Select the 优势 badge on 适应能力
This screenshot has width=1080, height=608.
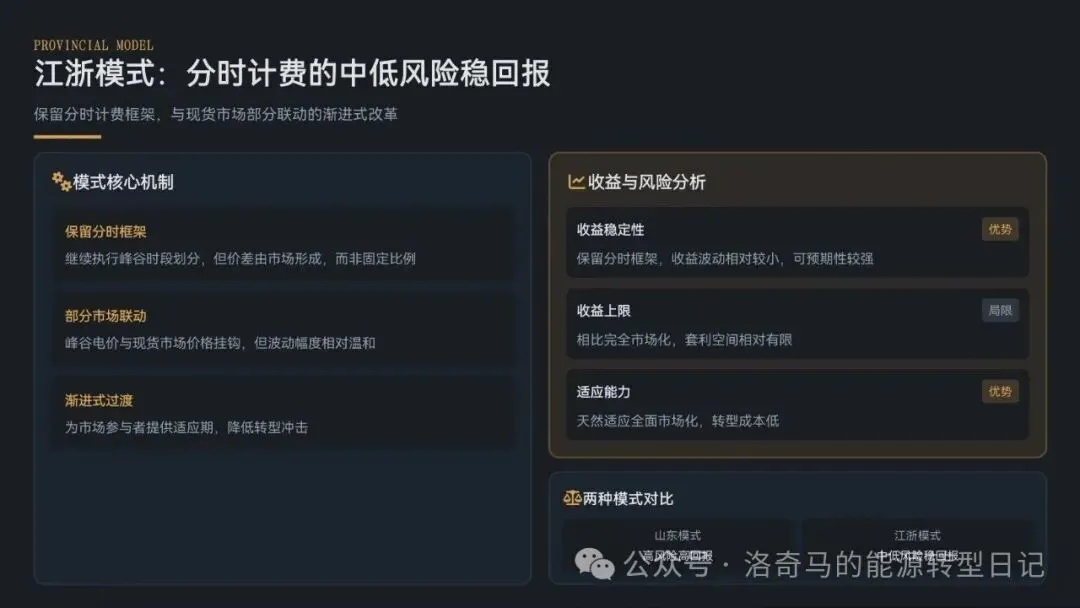[x=999, y=392]
